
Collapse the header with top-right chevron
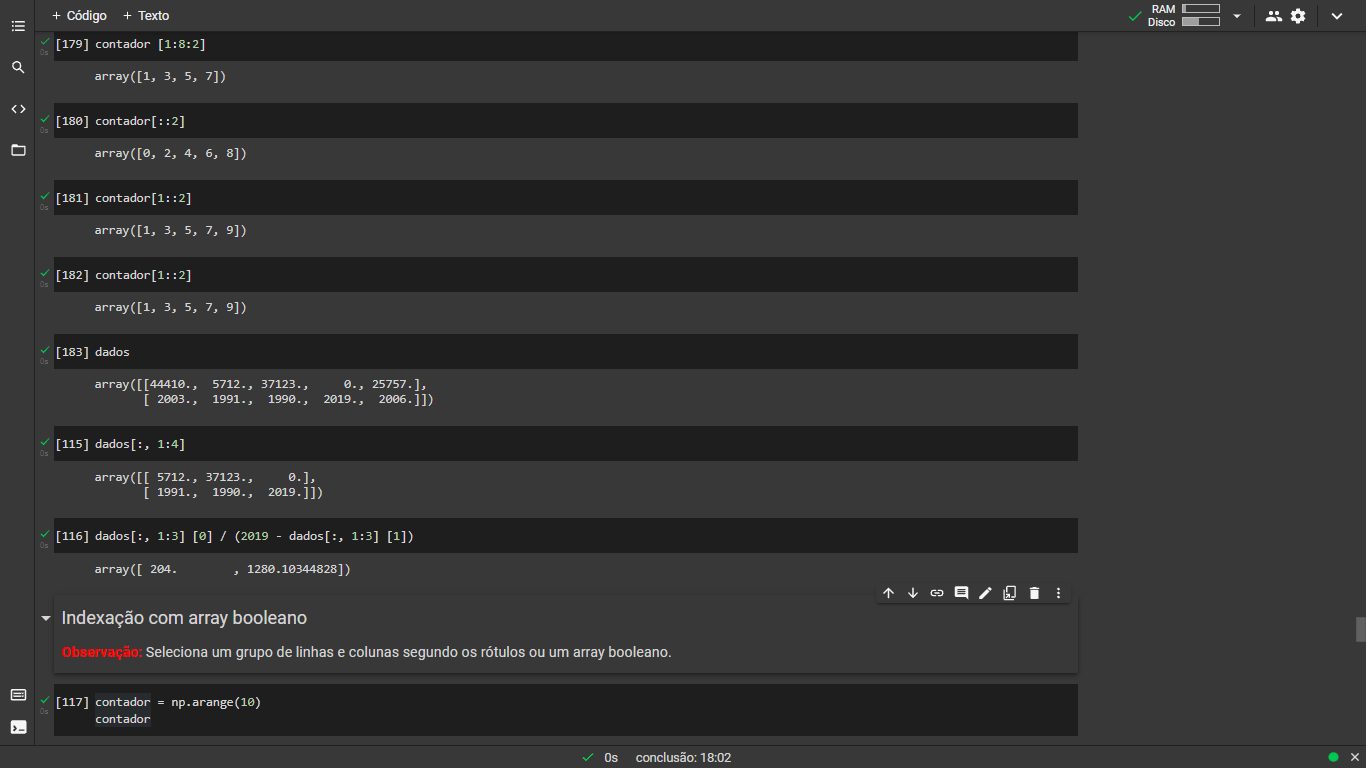1337,16
